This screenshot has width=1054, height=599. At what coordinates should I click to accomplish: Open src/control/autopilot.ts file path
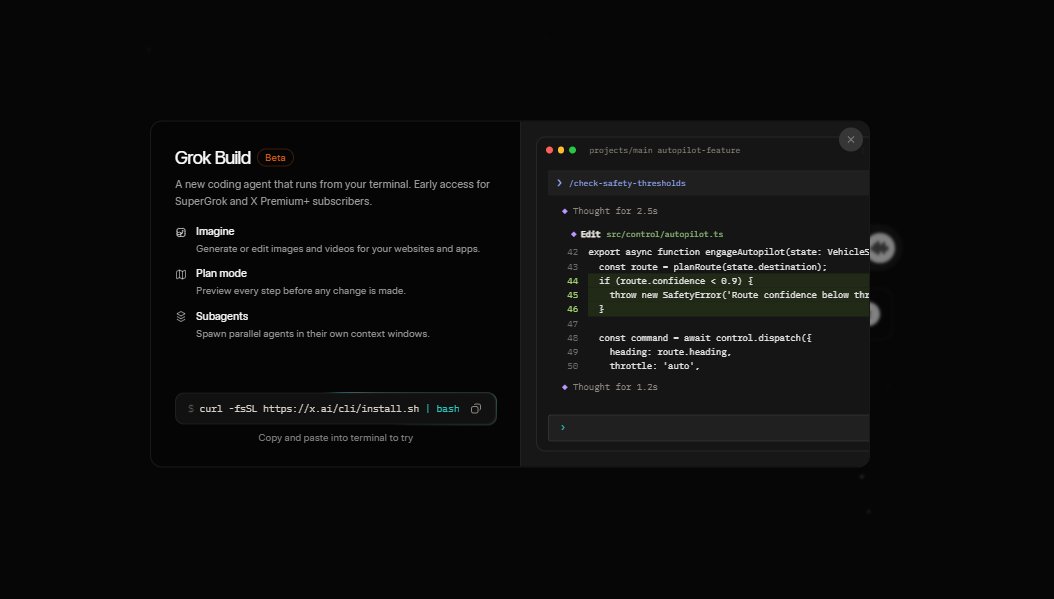665,234
